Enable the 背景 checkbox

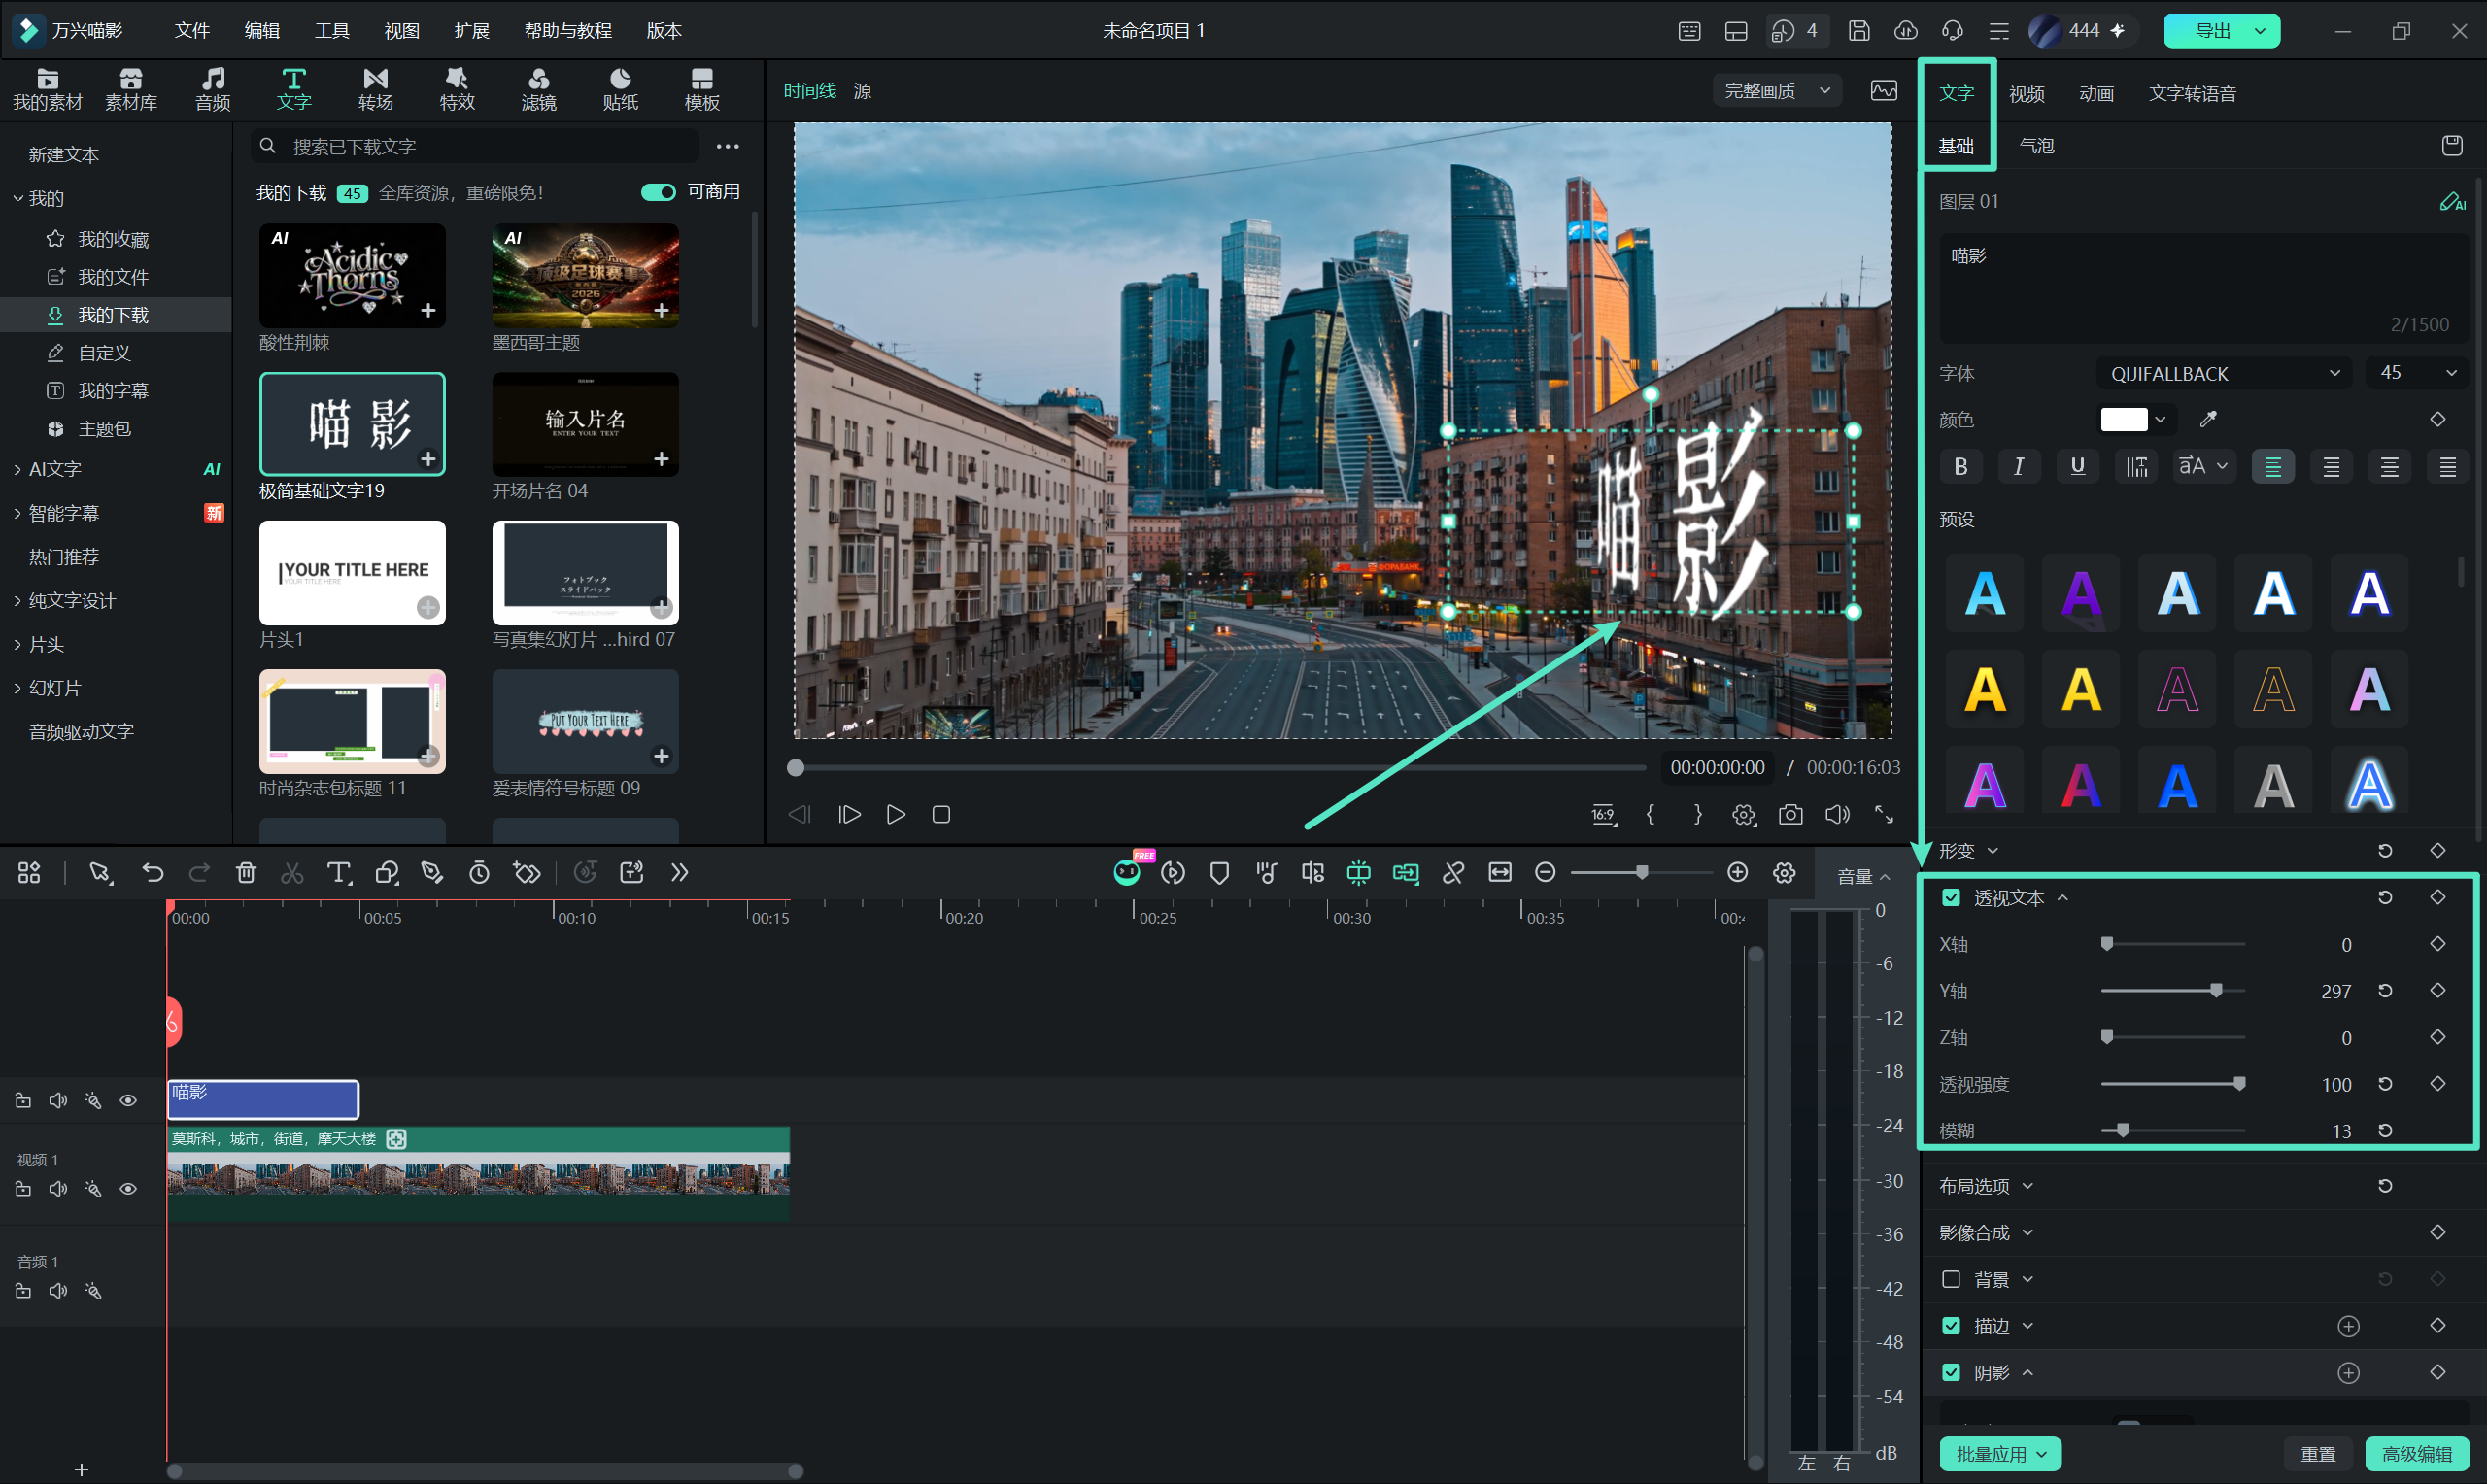pos(1951,1279)
